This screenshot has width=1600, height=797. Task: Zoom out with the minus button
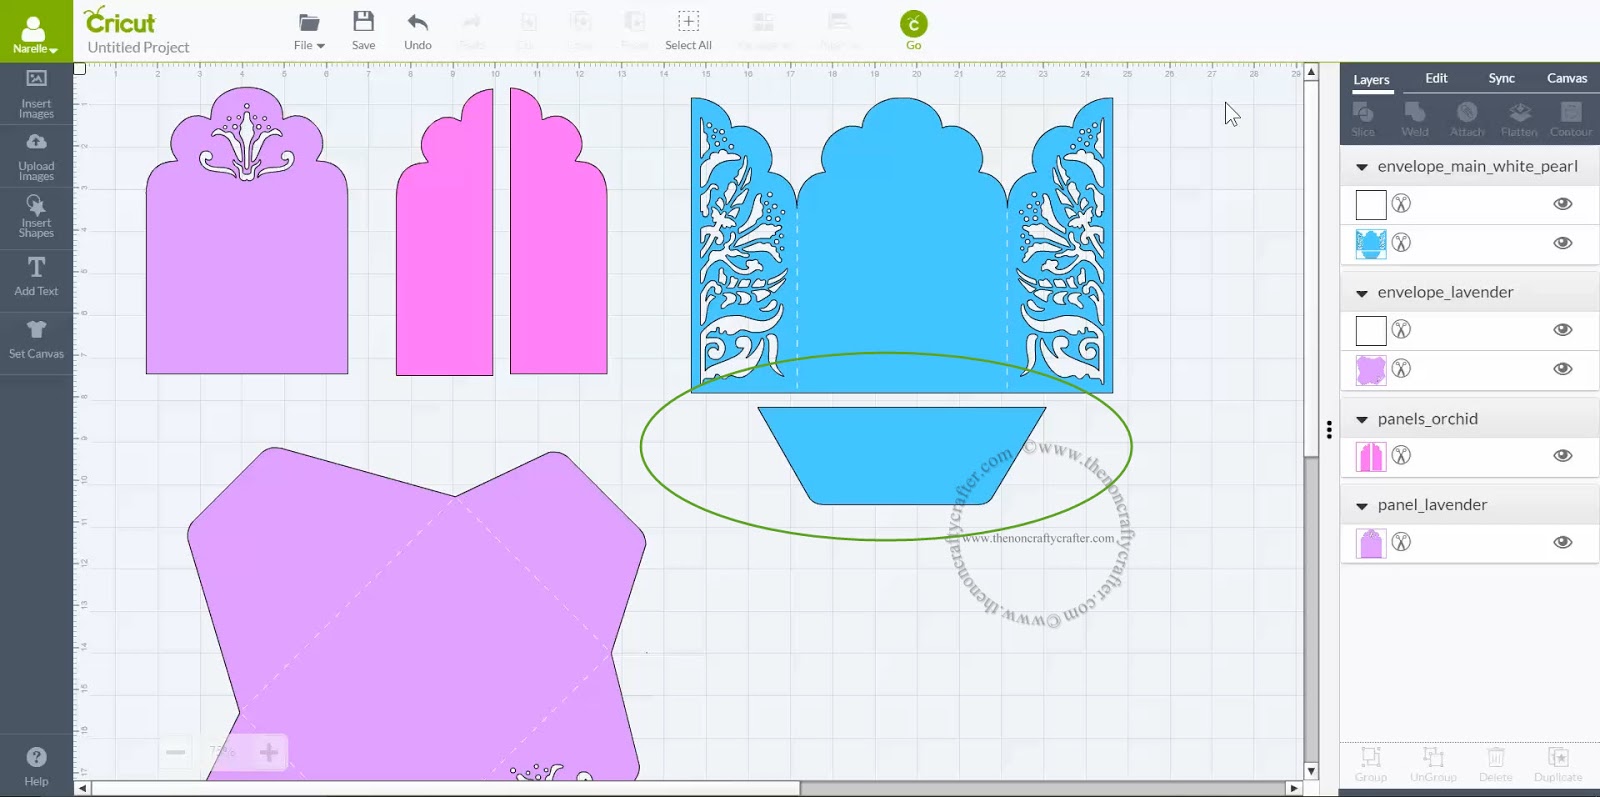[x=176, y=752]
